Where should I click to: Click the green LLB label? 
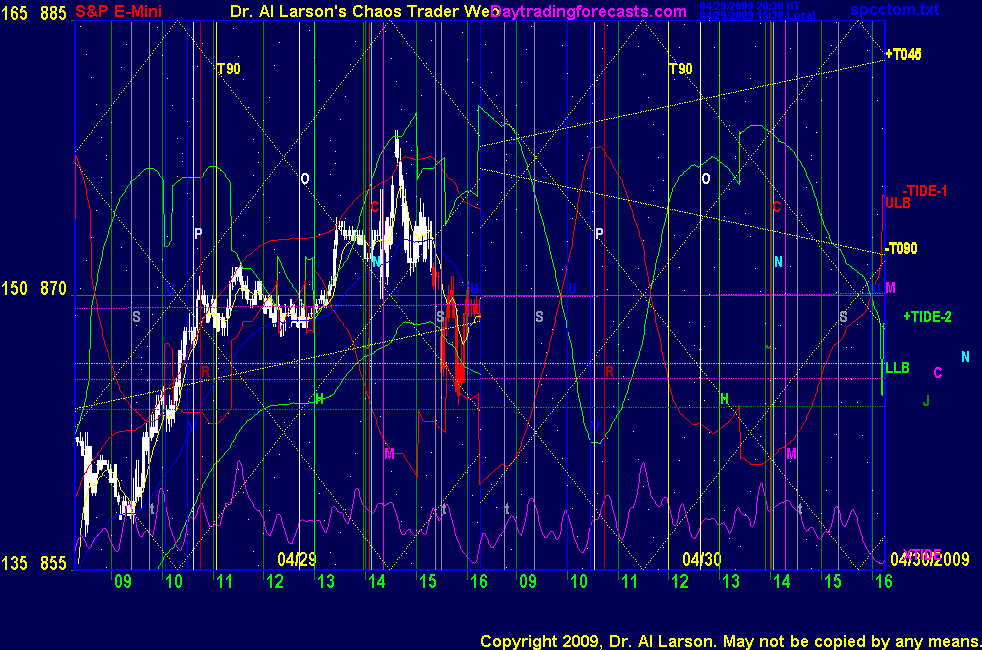tap(897, 368)
